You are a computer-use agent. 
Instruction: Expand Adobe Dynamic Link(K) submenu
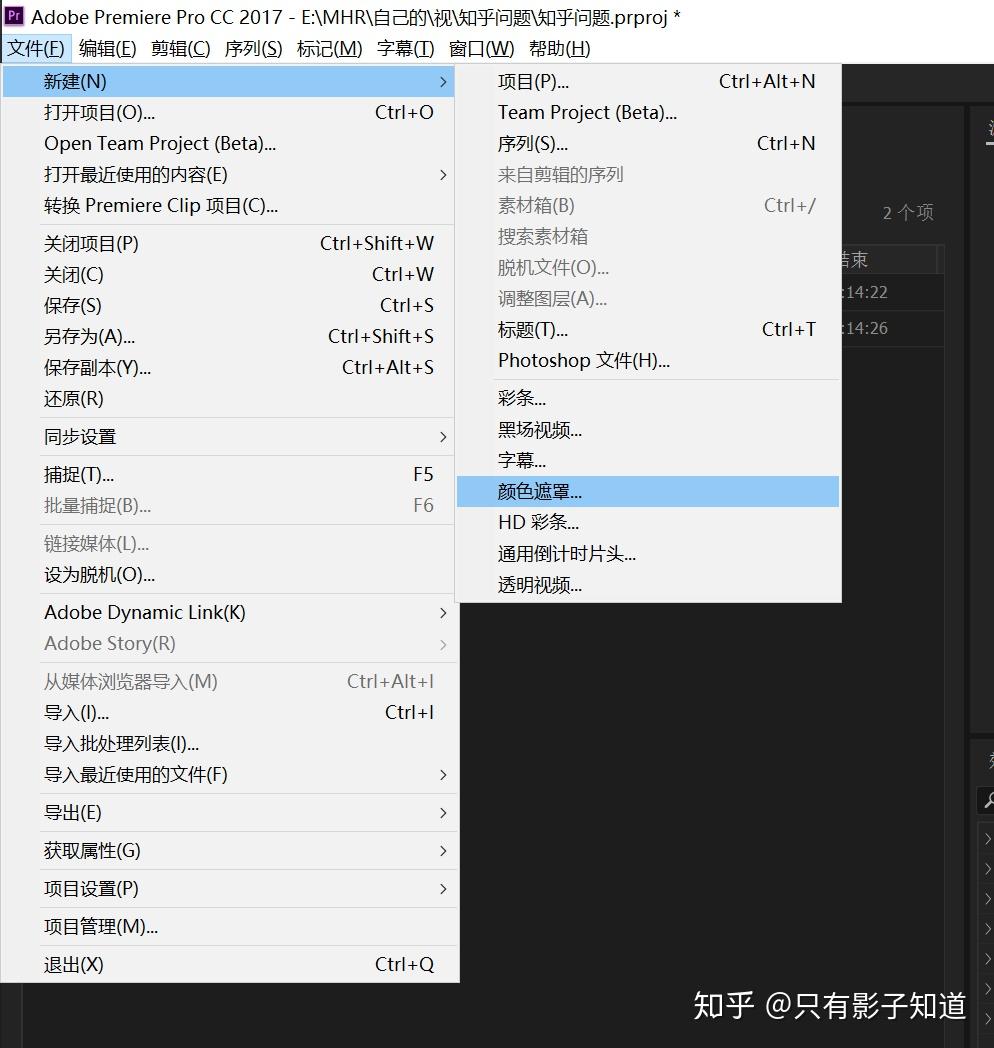(443, 613)
